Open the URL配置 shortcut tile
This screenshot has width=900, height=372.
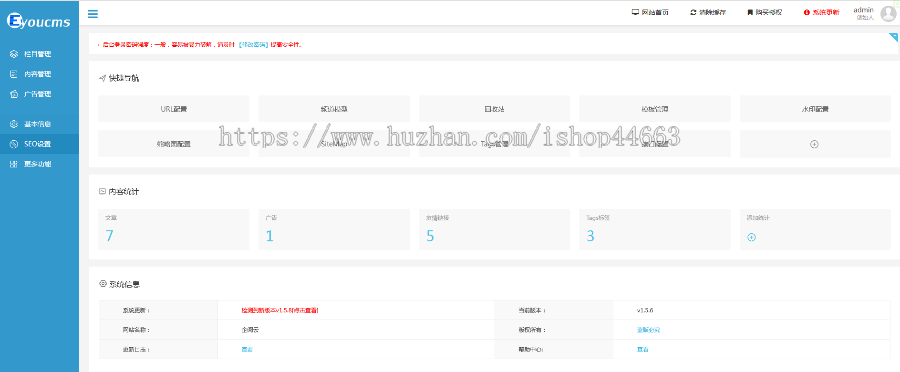(173, 108)
